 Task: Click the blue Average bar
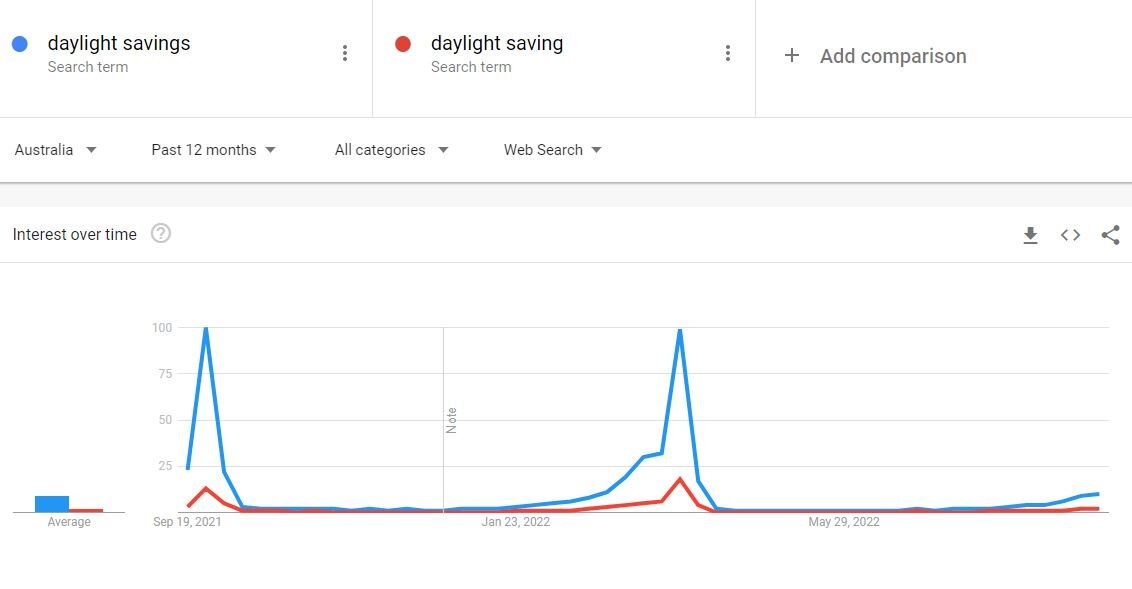[52, 503]
